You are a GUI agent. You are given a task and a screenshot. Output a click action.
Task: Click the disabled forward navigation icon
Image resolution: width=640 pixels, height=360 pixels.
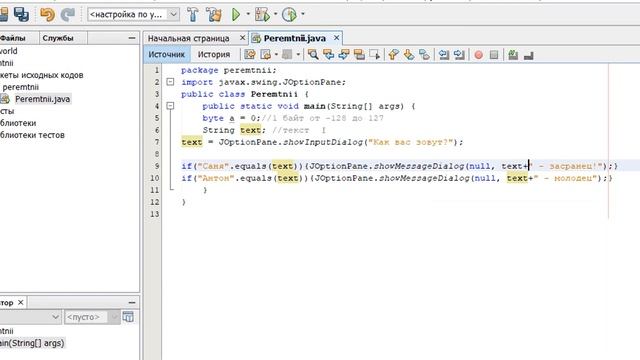(287, 54)
